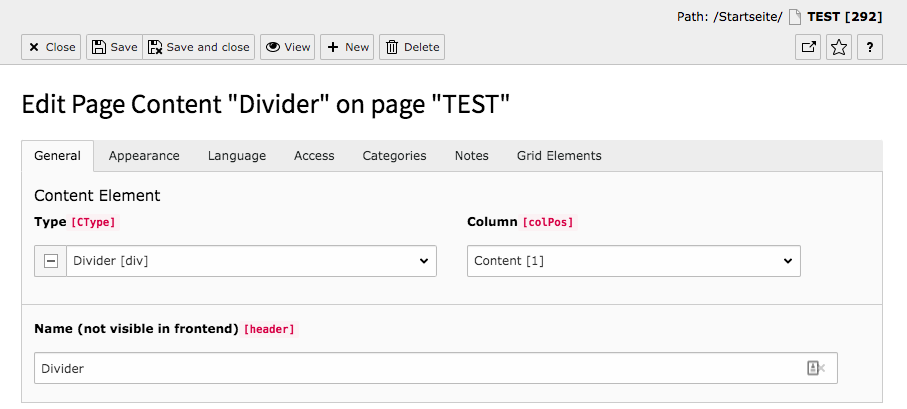The height and width of the screenshot is (409, 907).
Task: Create a New content element
Action: pyautogui.click(x=347, y=47)
